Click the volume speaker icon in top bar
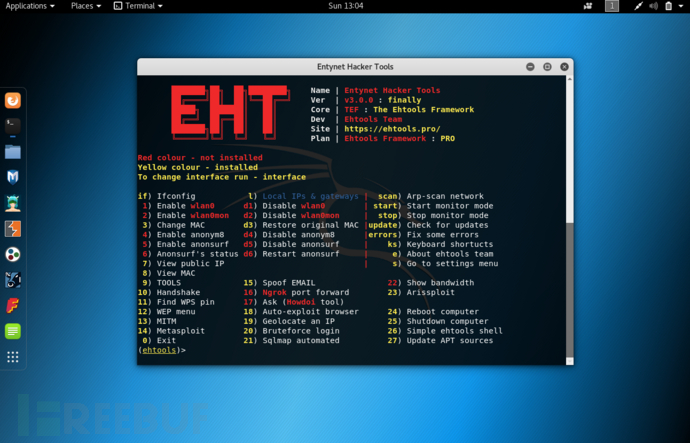690x443 pixels. pos(653,6)
